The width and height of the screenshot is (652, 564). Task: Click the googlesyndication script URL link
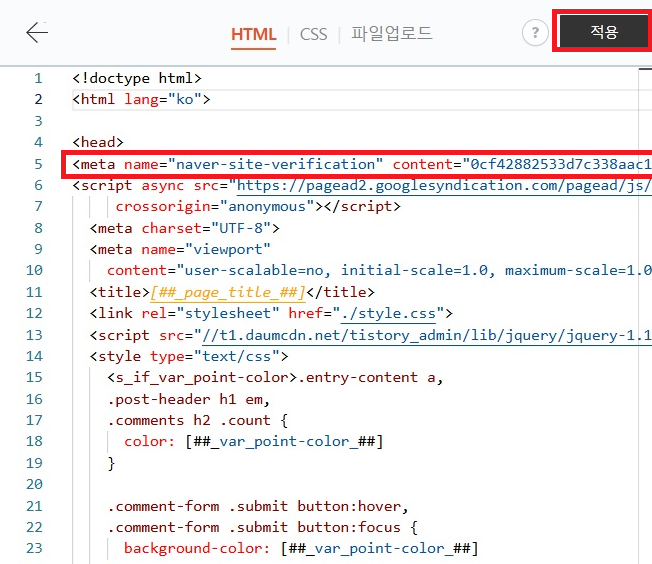coord(444,186)
